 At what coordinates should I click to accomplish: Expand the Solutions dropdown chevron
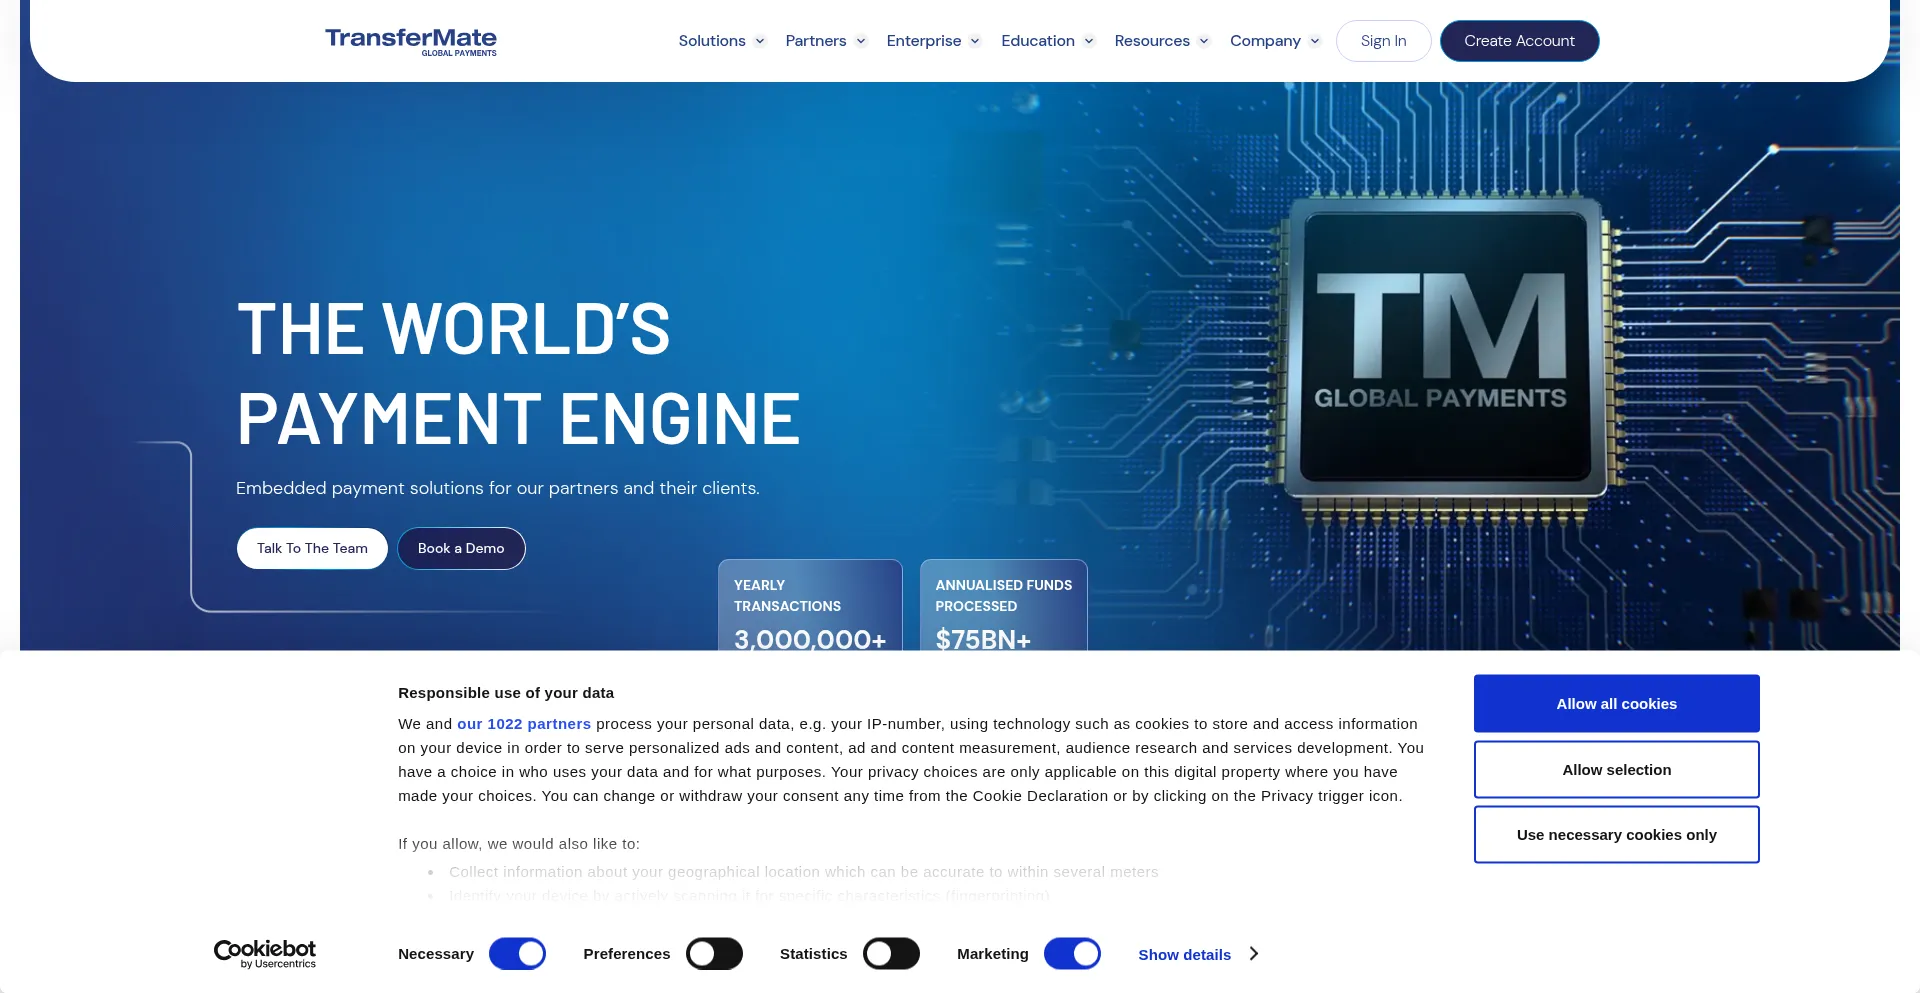760,41
